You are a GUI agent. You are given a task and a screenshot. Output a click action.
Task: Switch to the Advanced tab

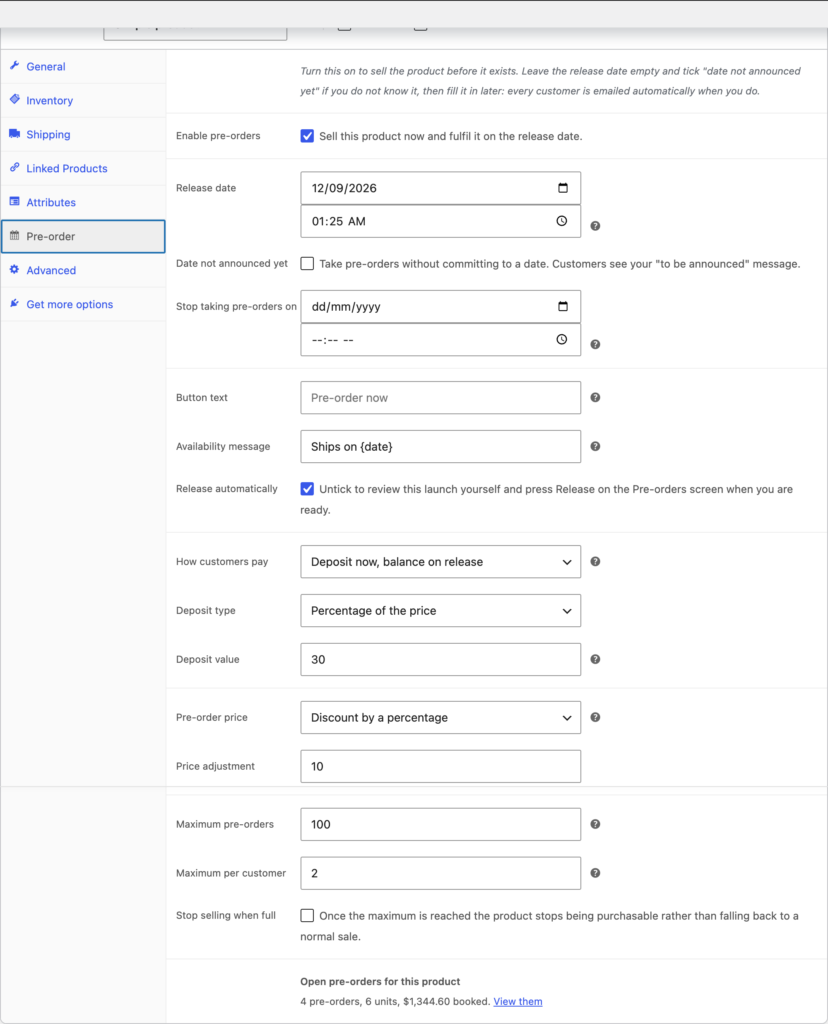click(x=83, y=270)
